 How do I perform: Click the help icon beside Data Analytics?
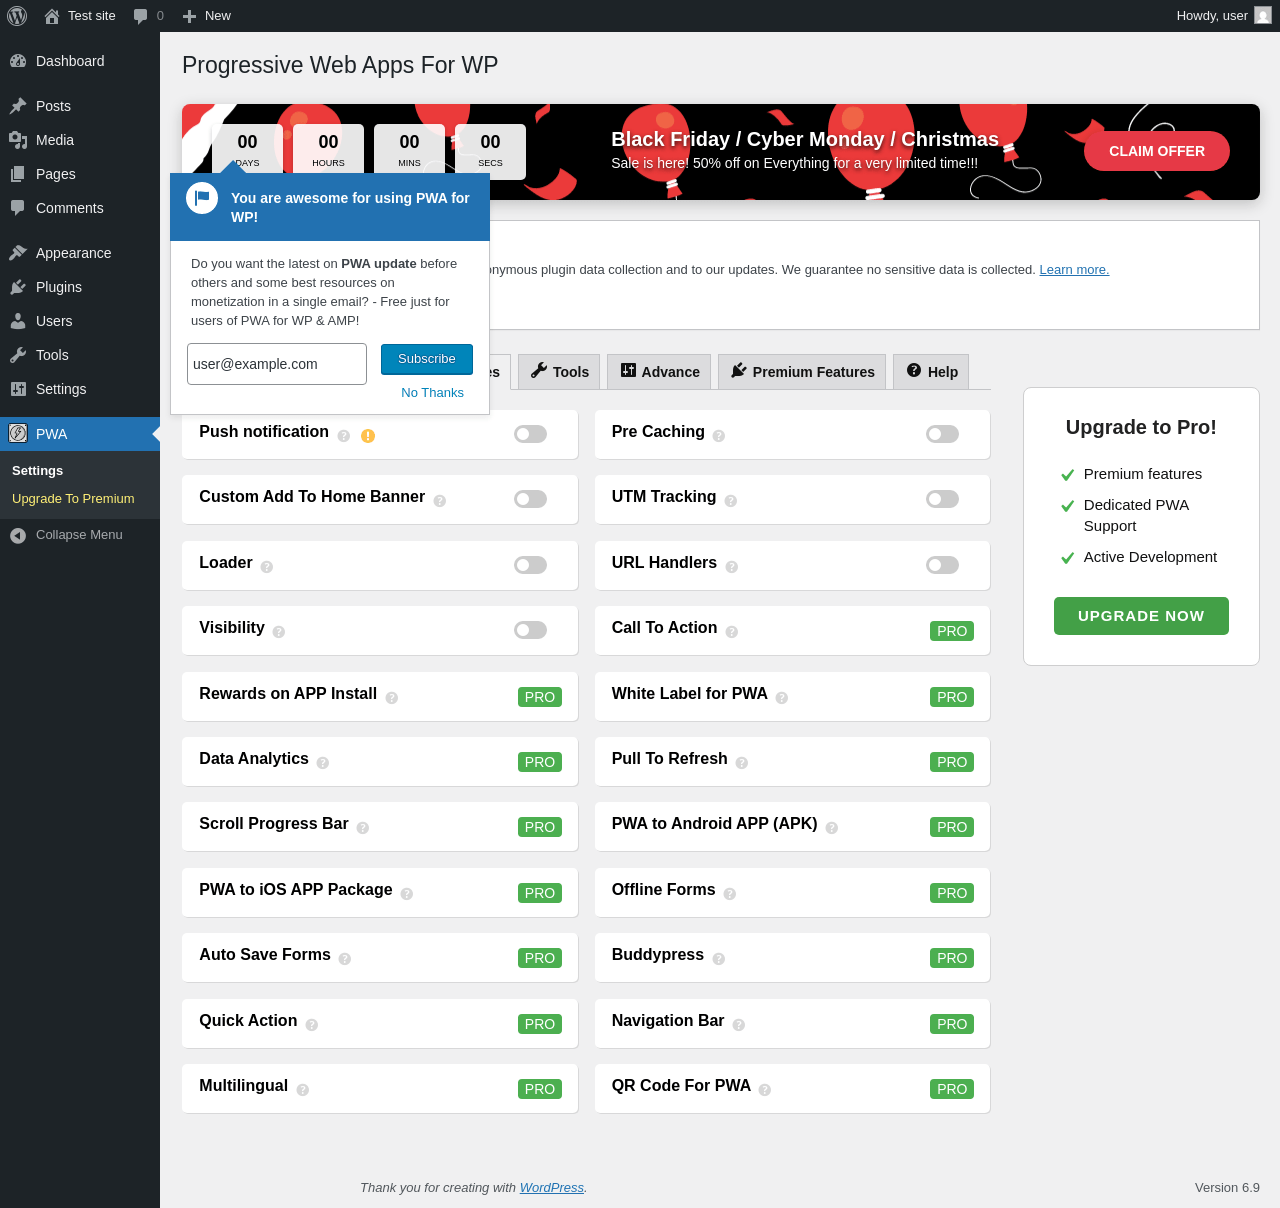[x=323, y=763]
